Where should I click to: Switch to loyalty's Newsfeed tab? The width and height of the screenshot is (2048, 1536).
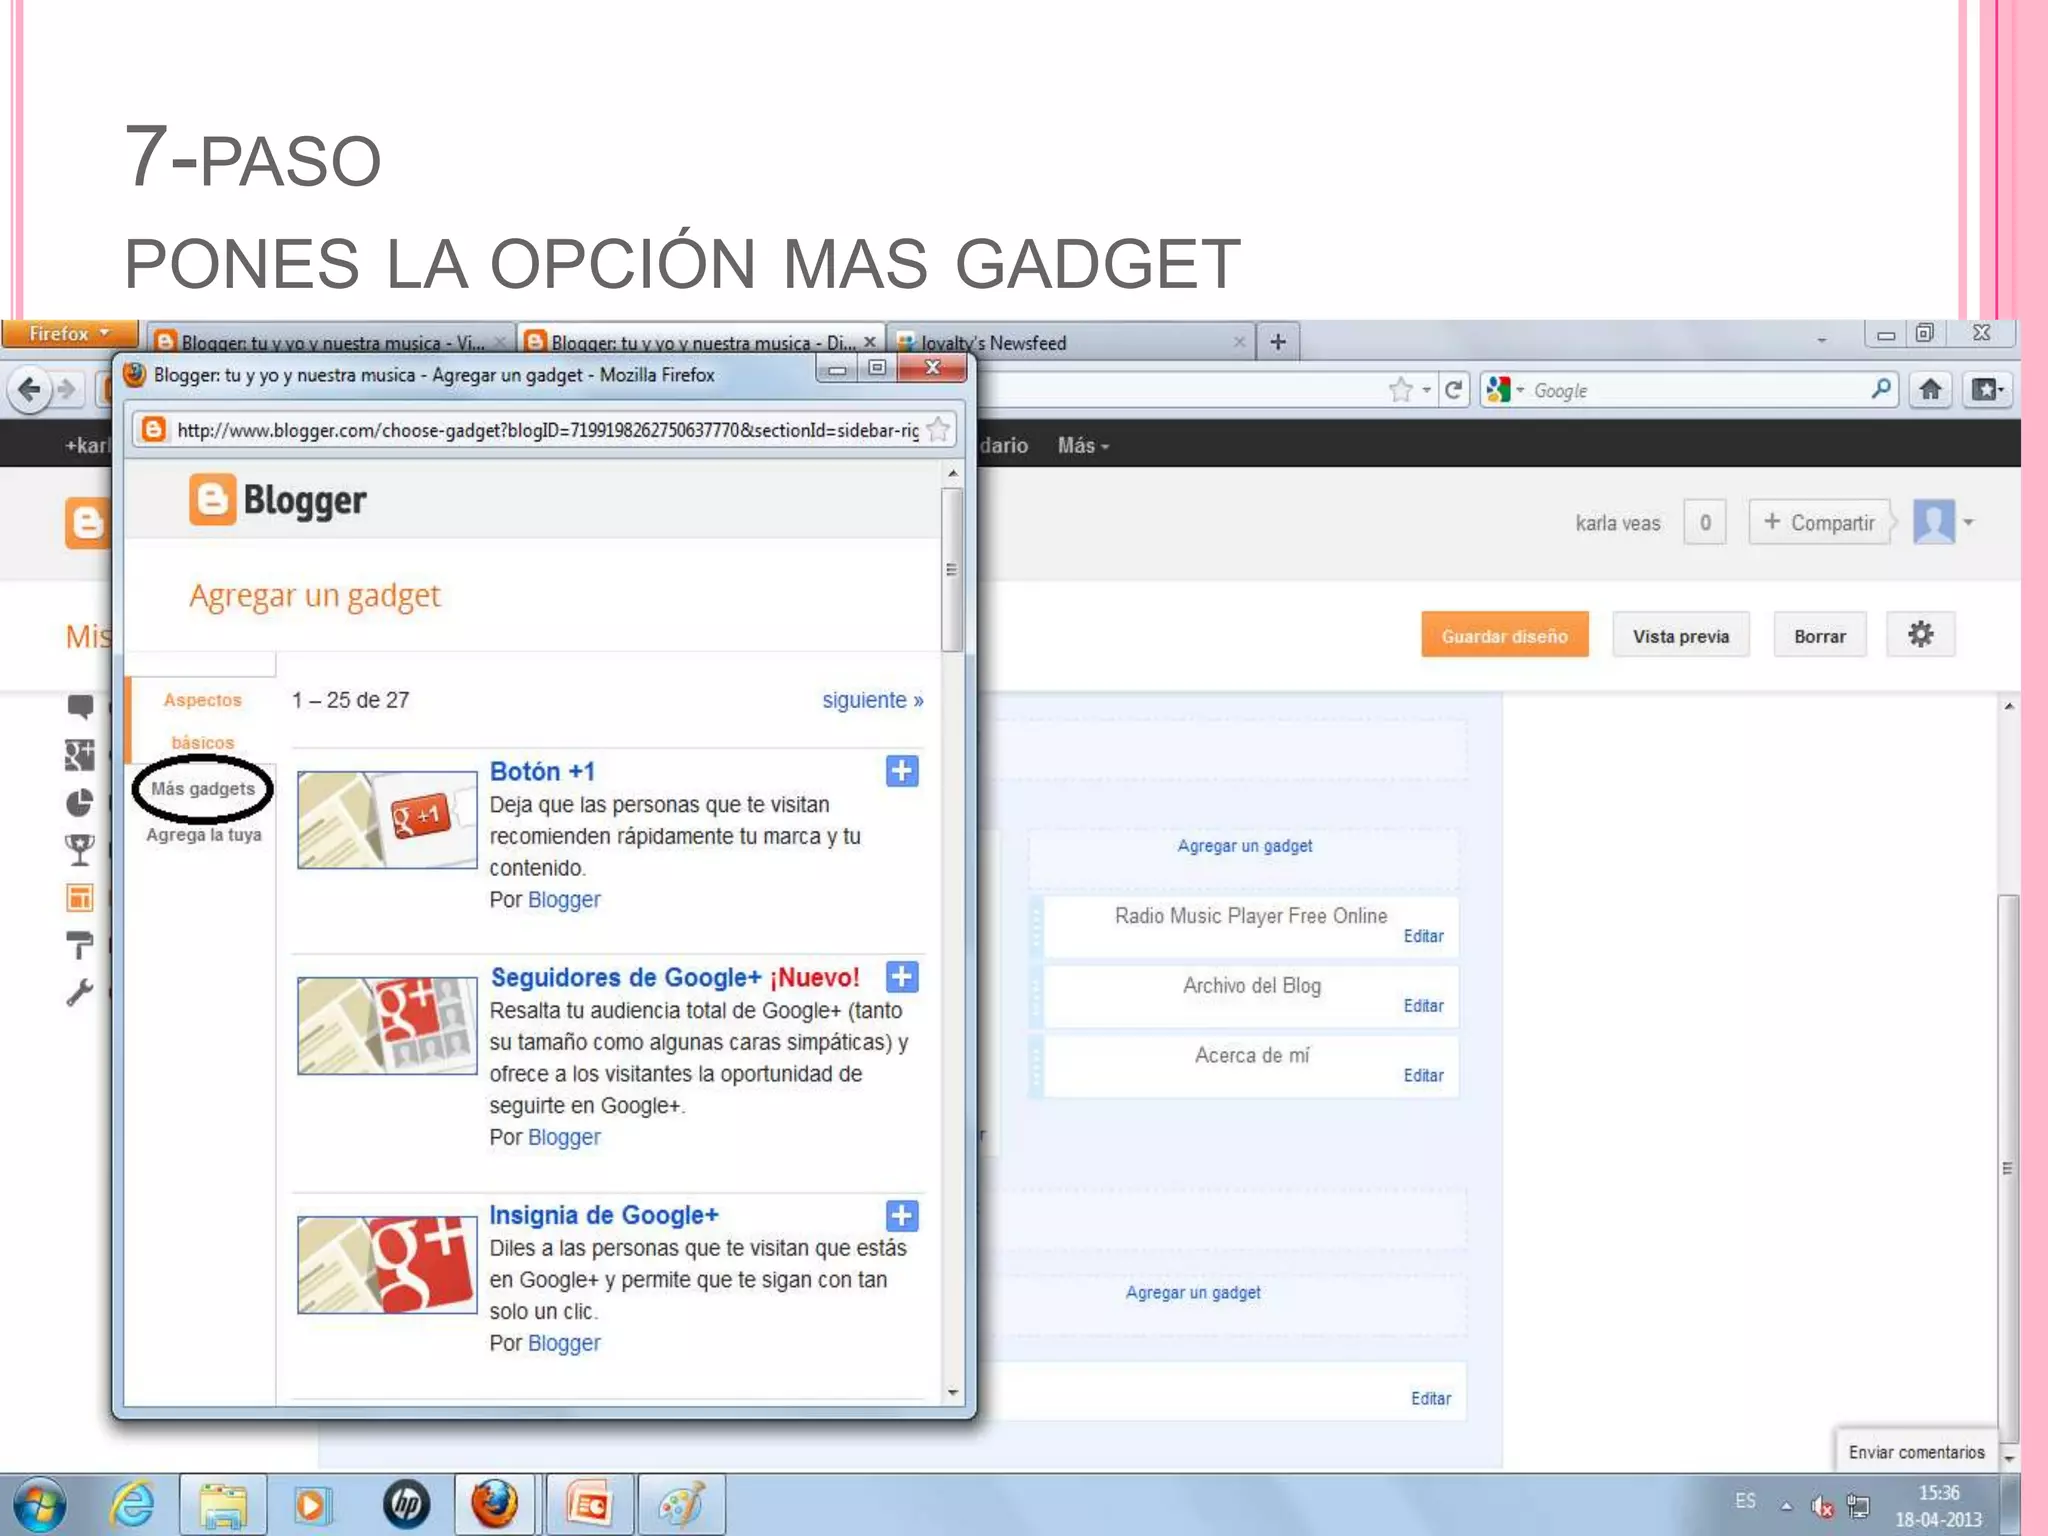tap(1071, 342)
